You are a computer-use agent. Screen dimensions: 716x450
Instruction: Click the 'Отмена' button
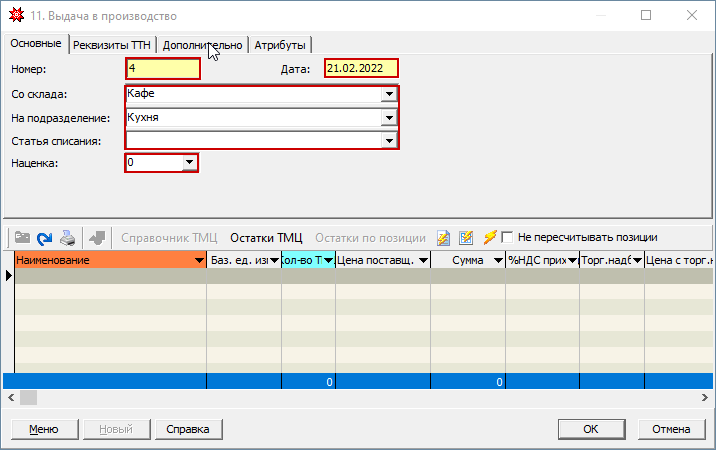671,429
